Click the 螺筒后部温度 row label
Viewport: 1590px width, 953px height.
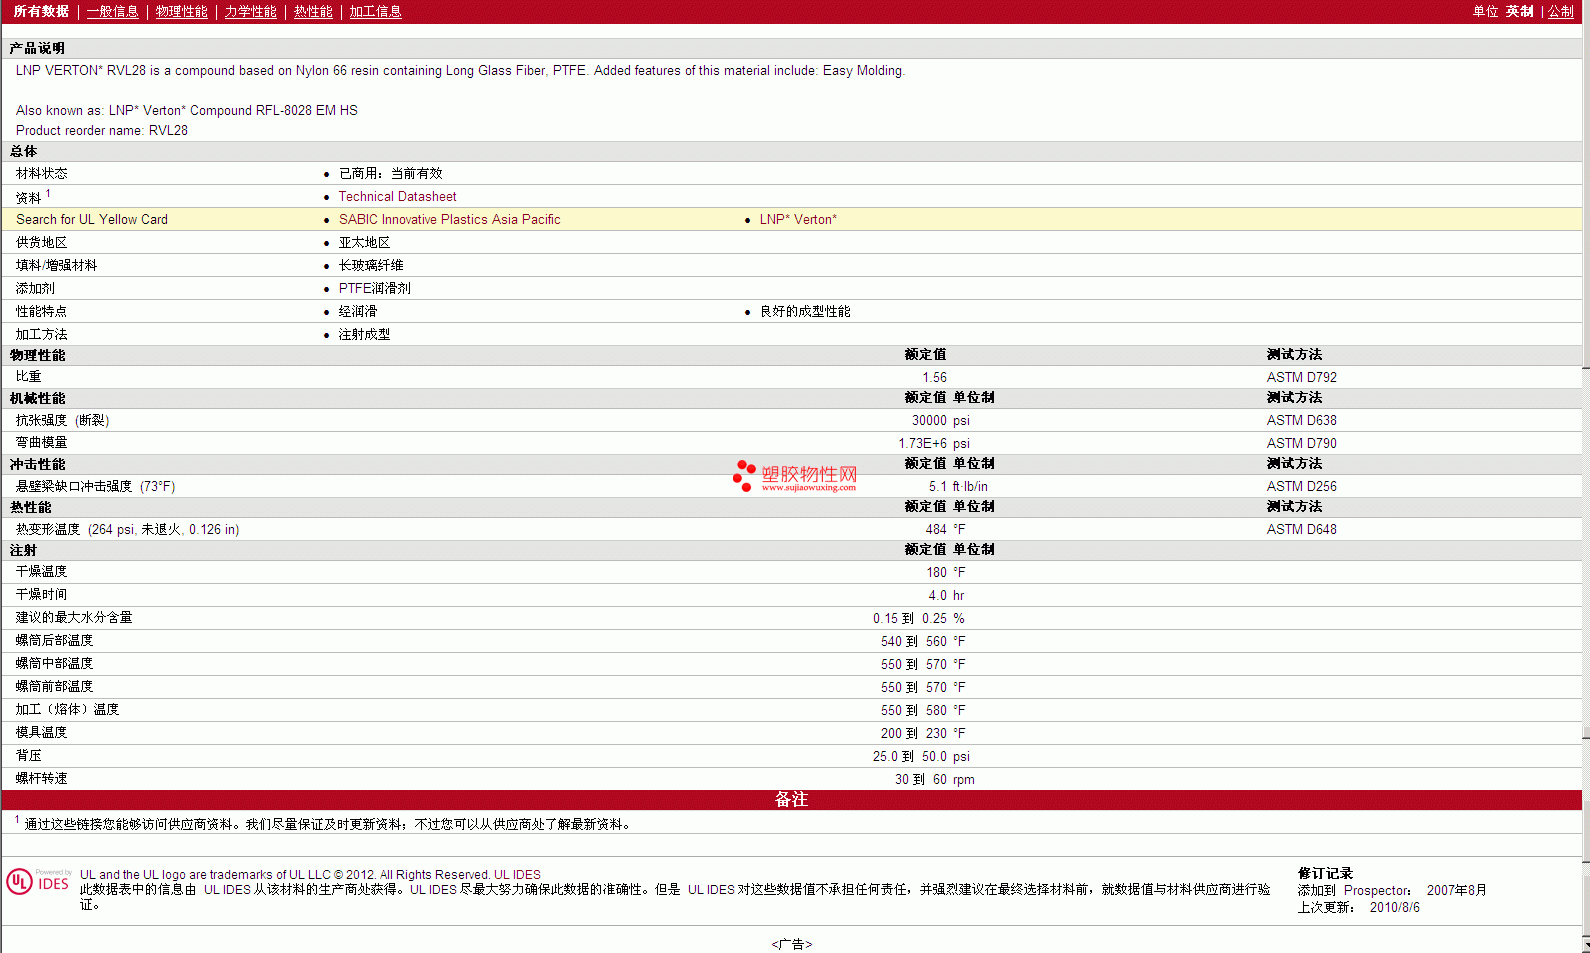[54, 641]
